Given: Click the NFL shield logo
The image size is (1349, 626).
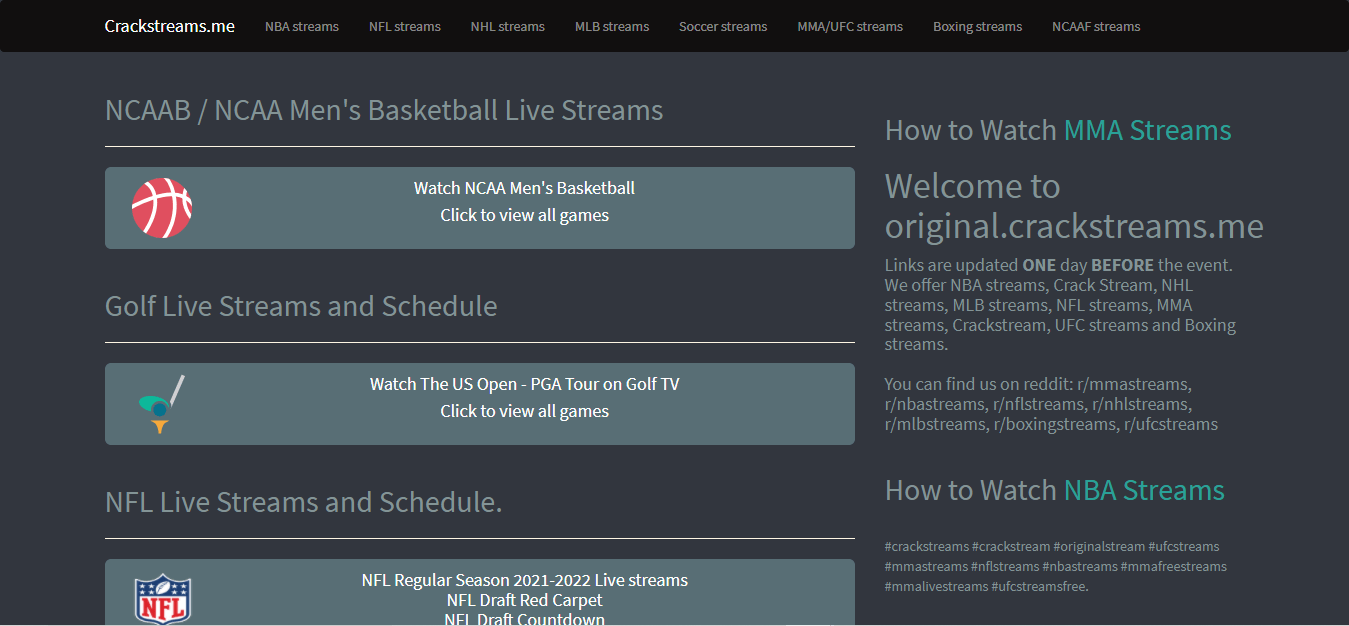Looking at the screenshot, I should point(163,599).
